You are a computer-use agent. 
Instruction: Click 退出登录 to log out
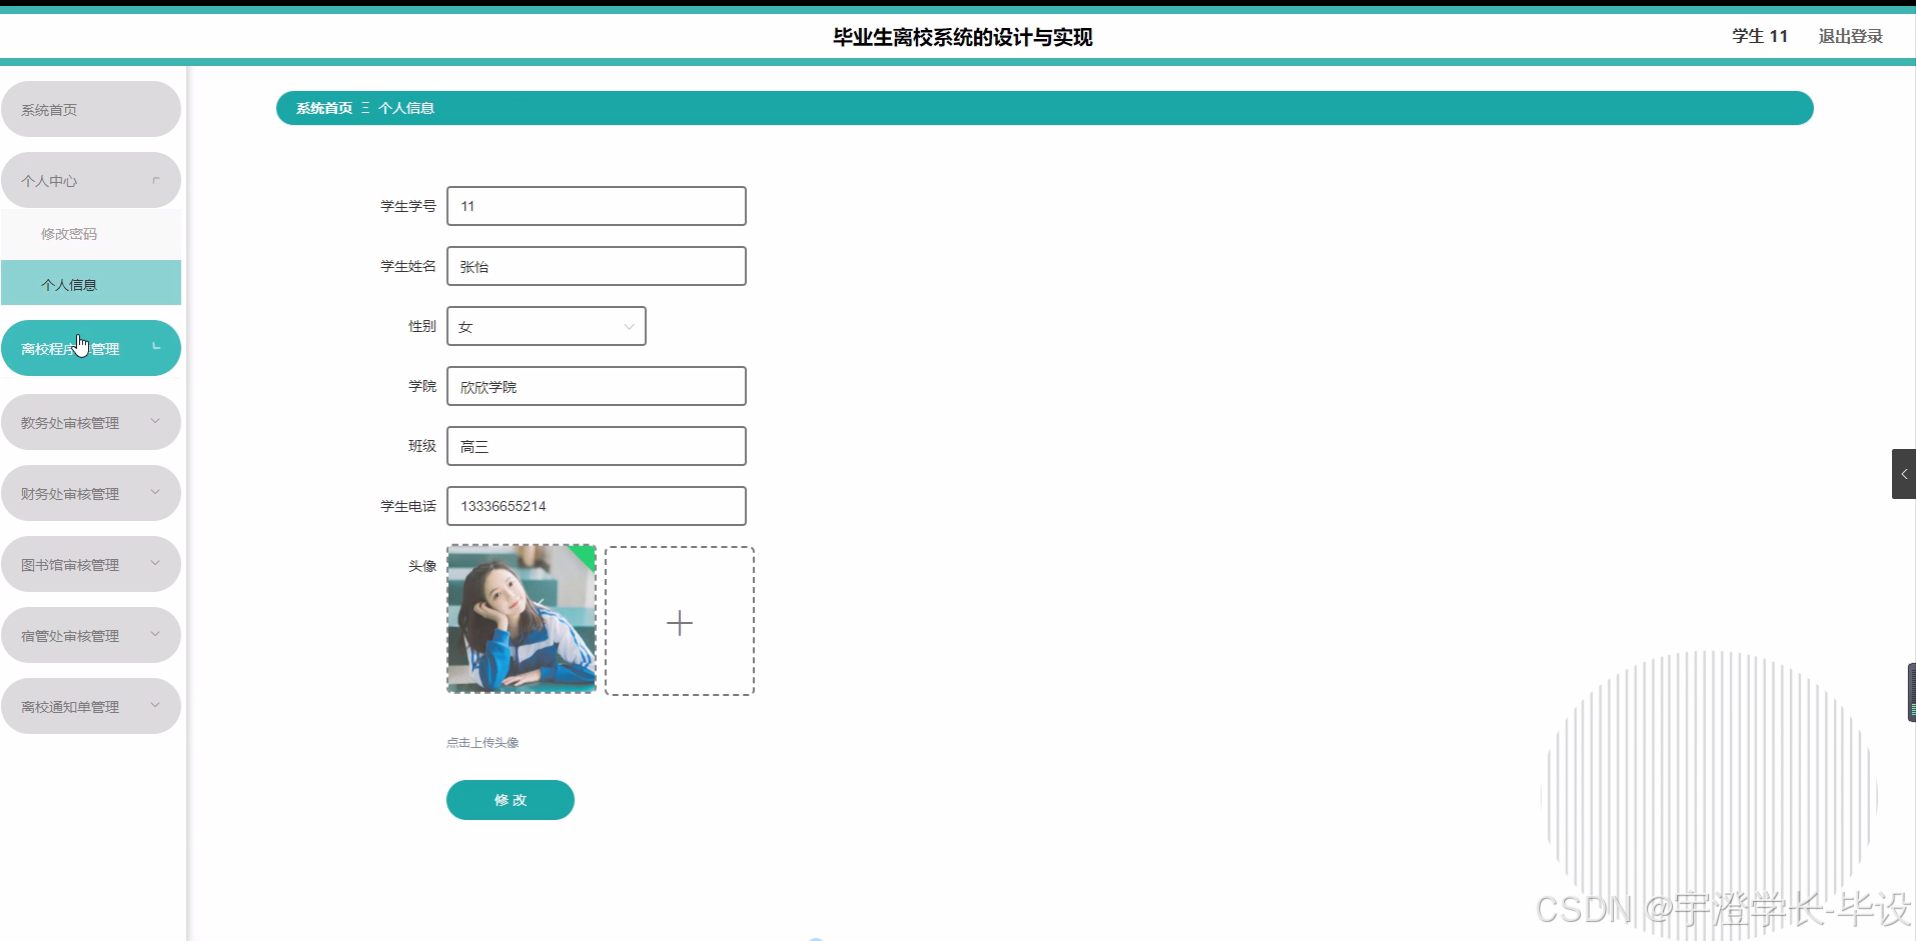(1849, 36)
